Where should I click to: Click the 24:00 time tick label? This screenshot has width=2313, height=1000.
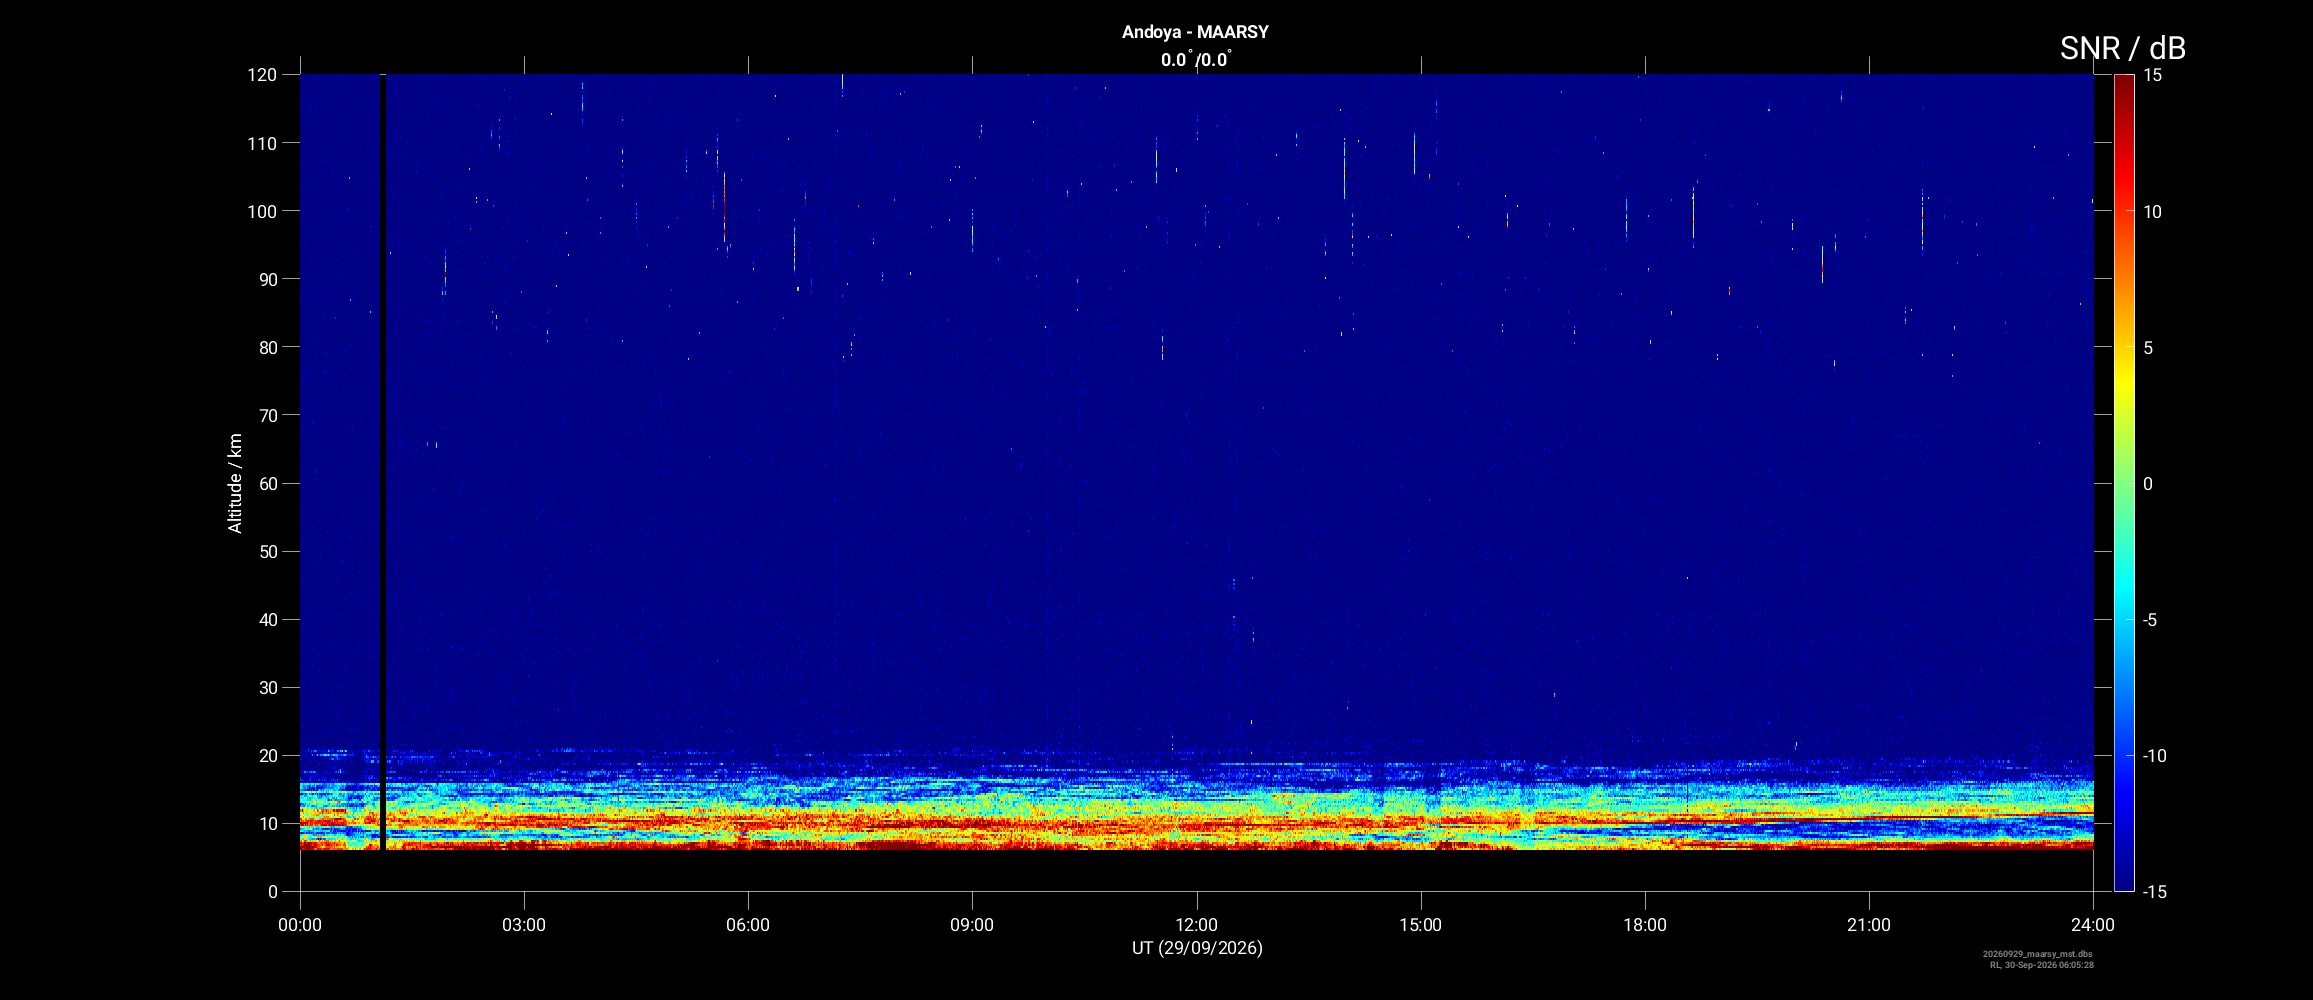click(x=2093, y=925)
